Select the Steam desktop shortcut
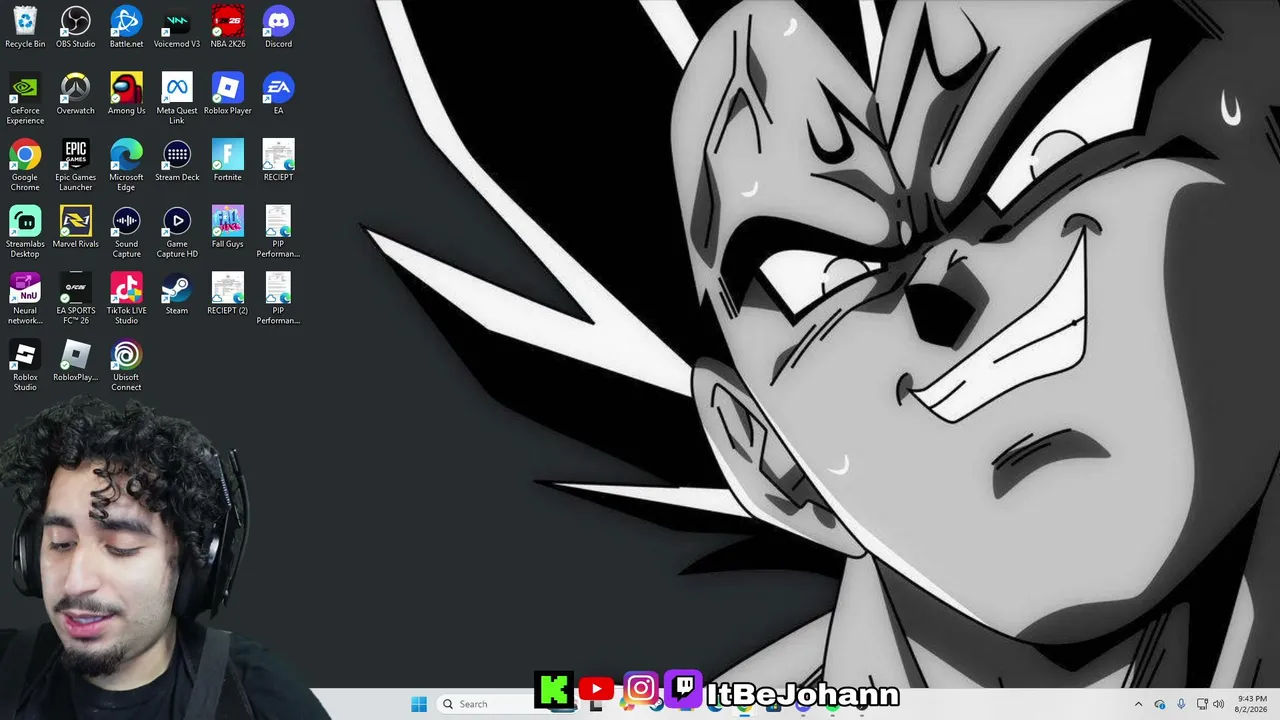 click(x=177, y=295)
